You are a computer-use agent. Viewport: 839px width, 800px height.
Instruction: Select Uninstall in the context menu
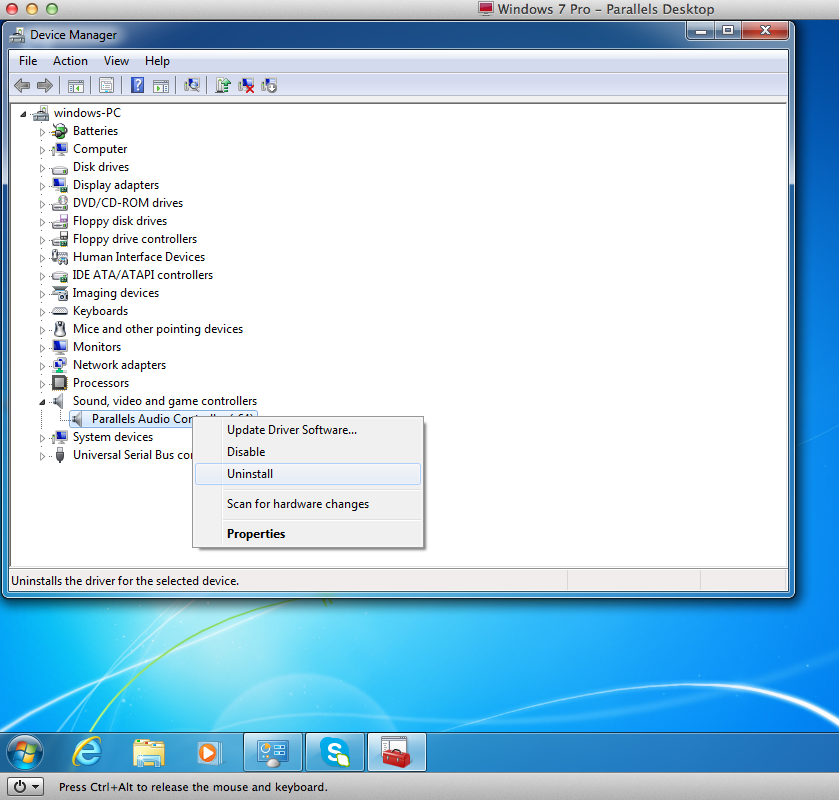[x=308, y=474]
